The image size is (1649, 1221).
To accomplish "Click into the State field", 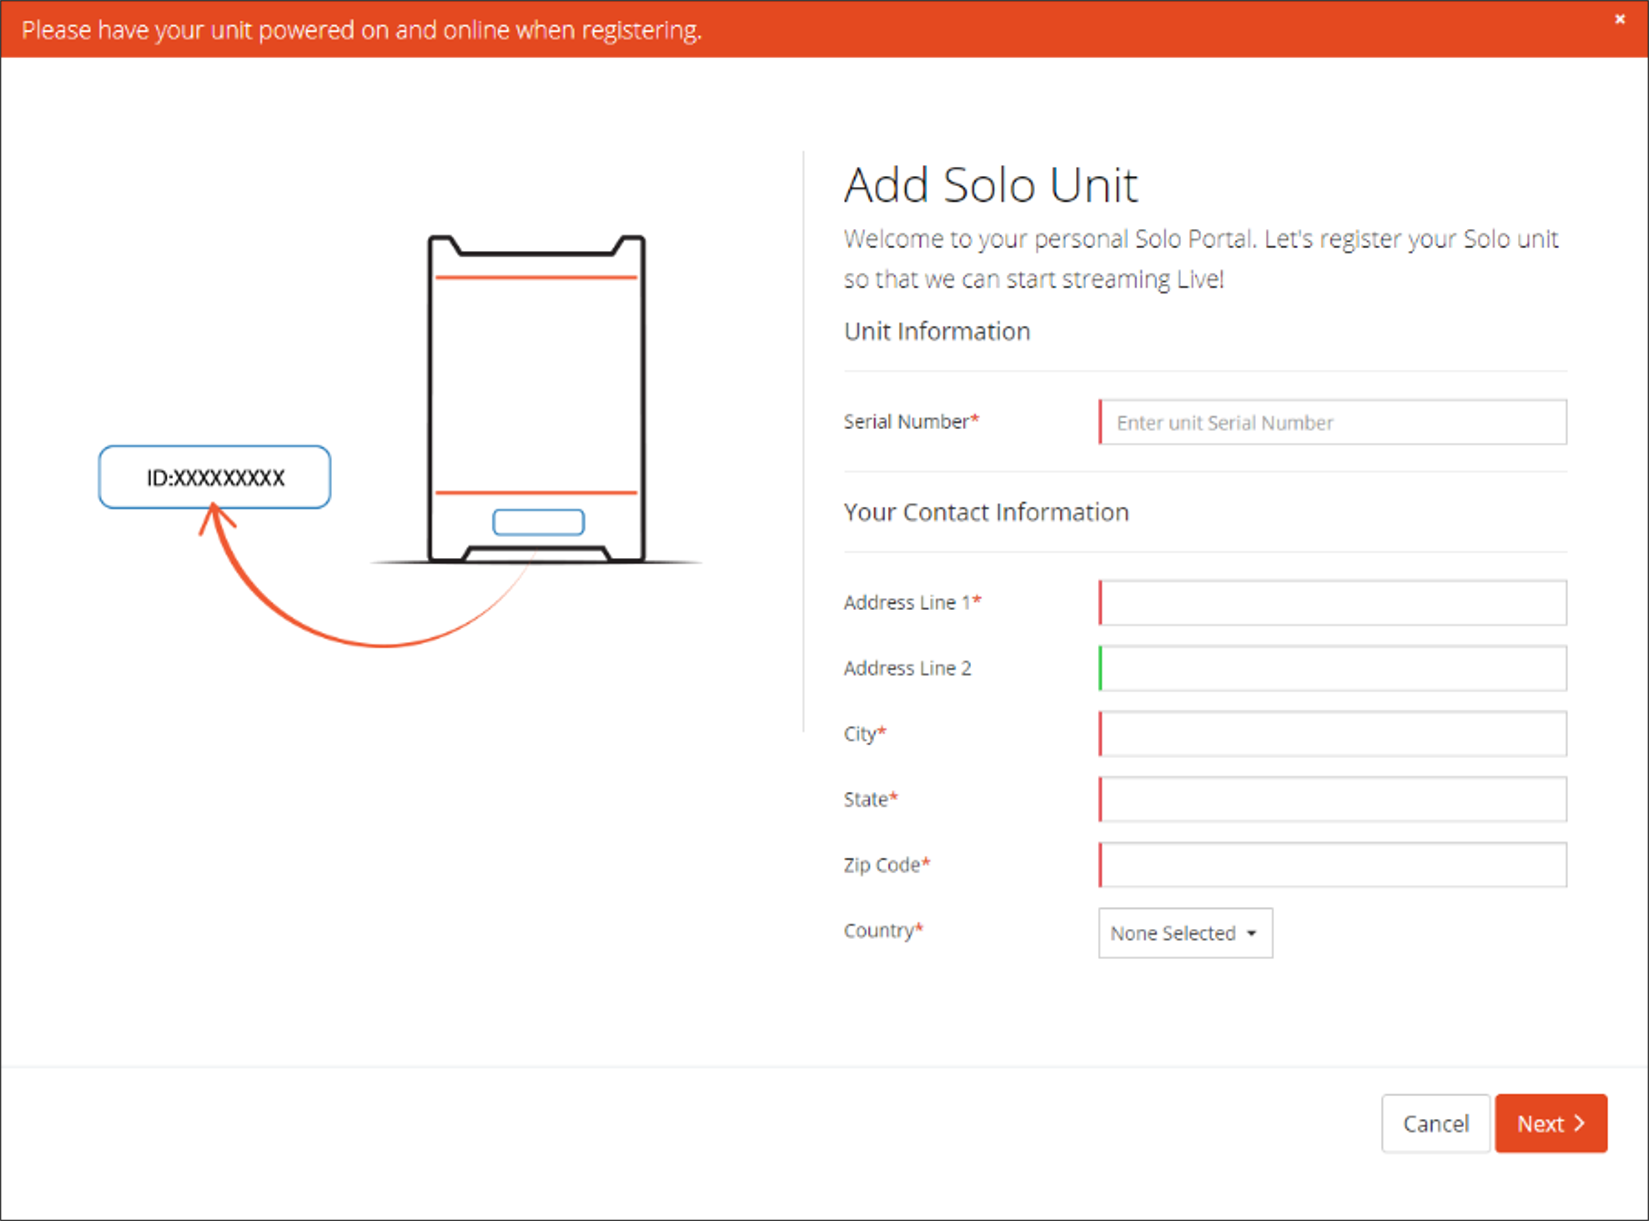I will [x=1332, y=799].
